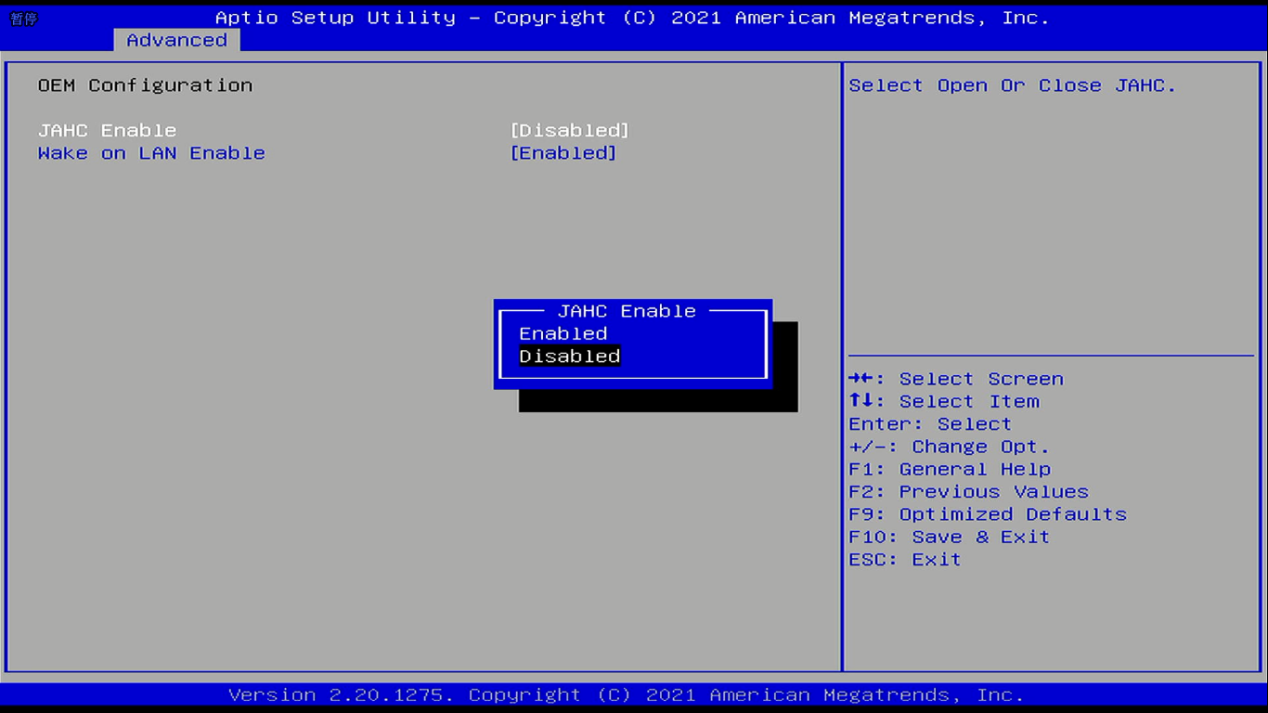Click the pause indicator in top-left corner

click(x=24, y=19)
